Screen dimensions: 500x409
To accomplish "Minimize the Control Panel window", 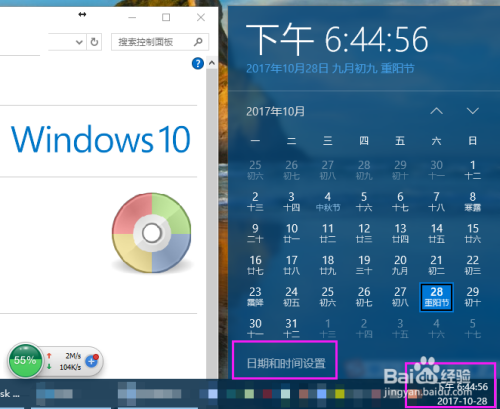I will [132, 17].
